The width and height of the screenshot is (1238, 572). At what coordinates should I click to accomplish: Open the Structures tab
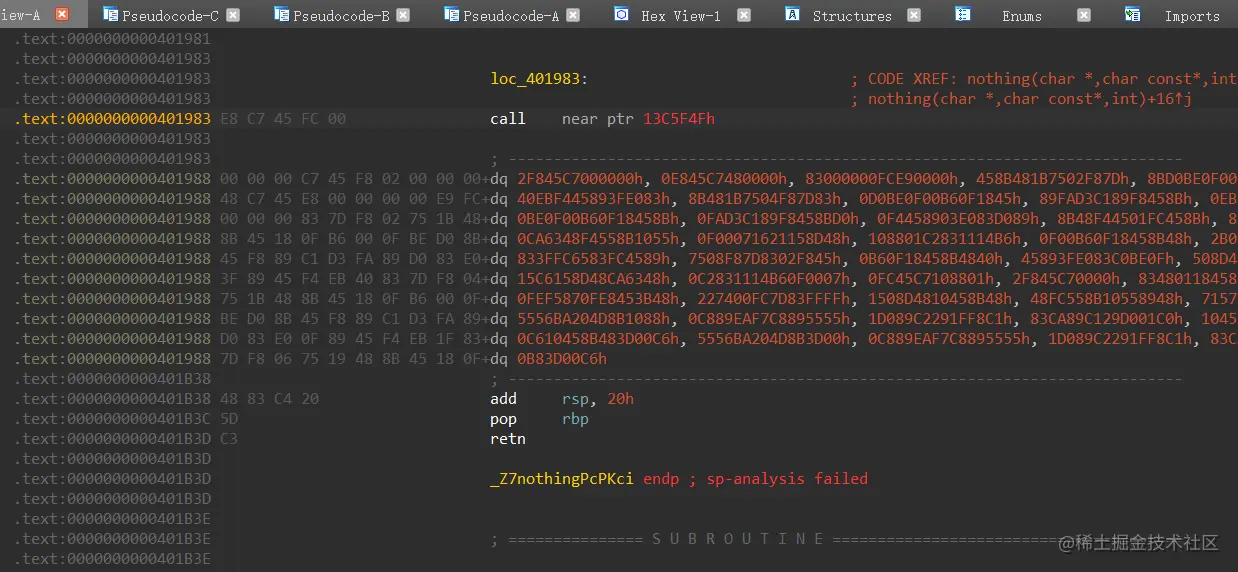click(852, 16)
